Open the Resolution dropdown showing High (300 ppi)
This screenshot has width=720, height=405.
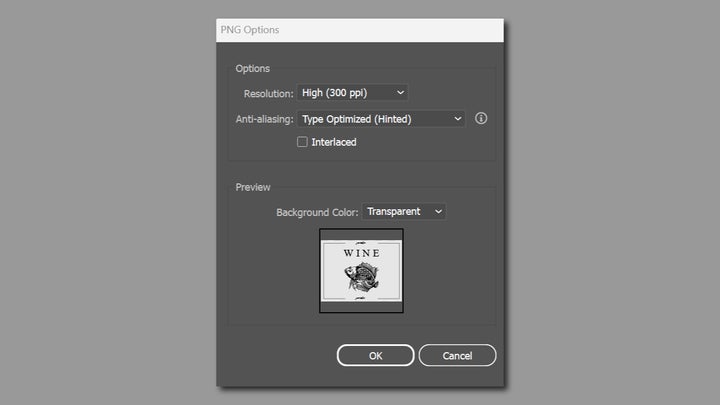click(x=351, y=93)
